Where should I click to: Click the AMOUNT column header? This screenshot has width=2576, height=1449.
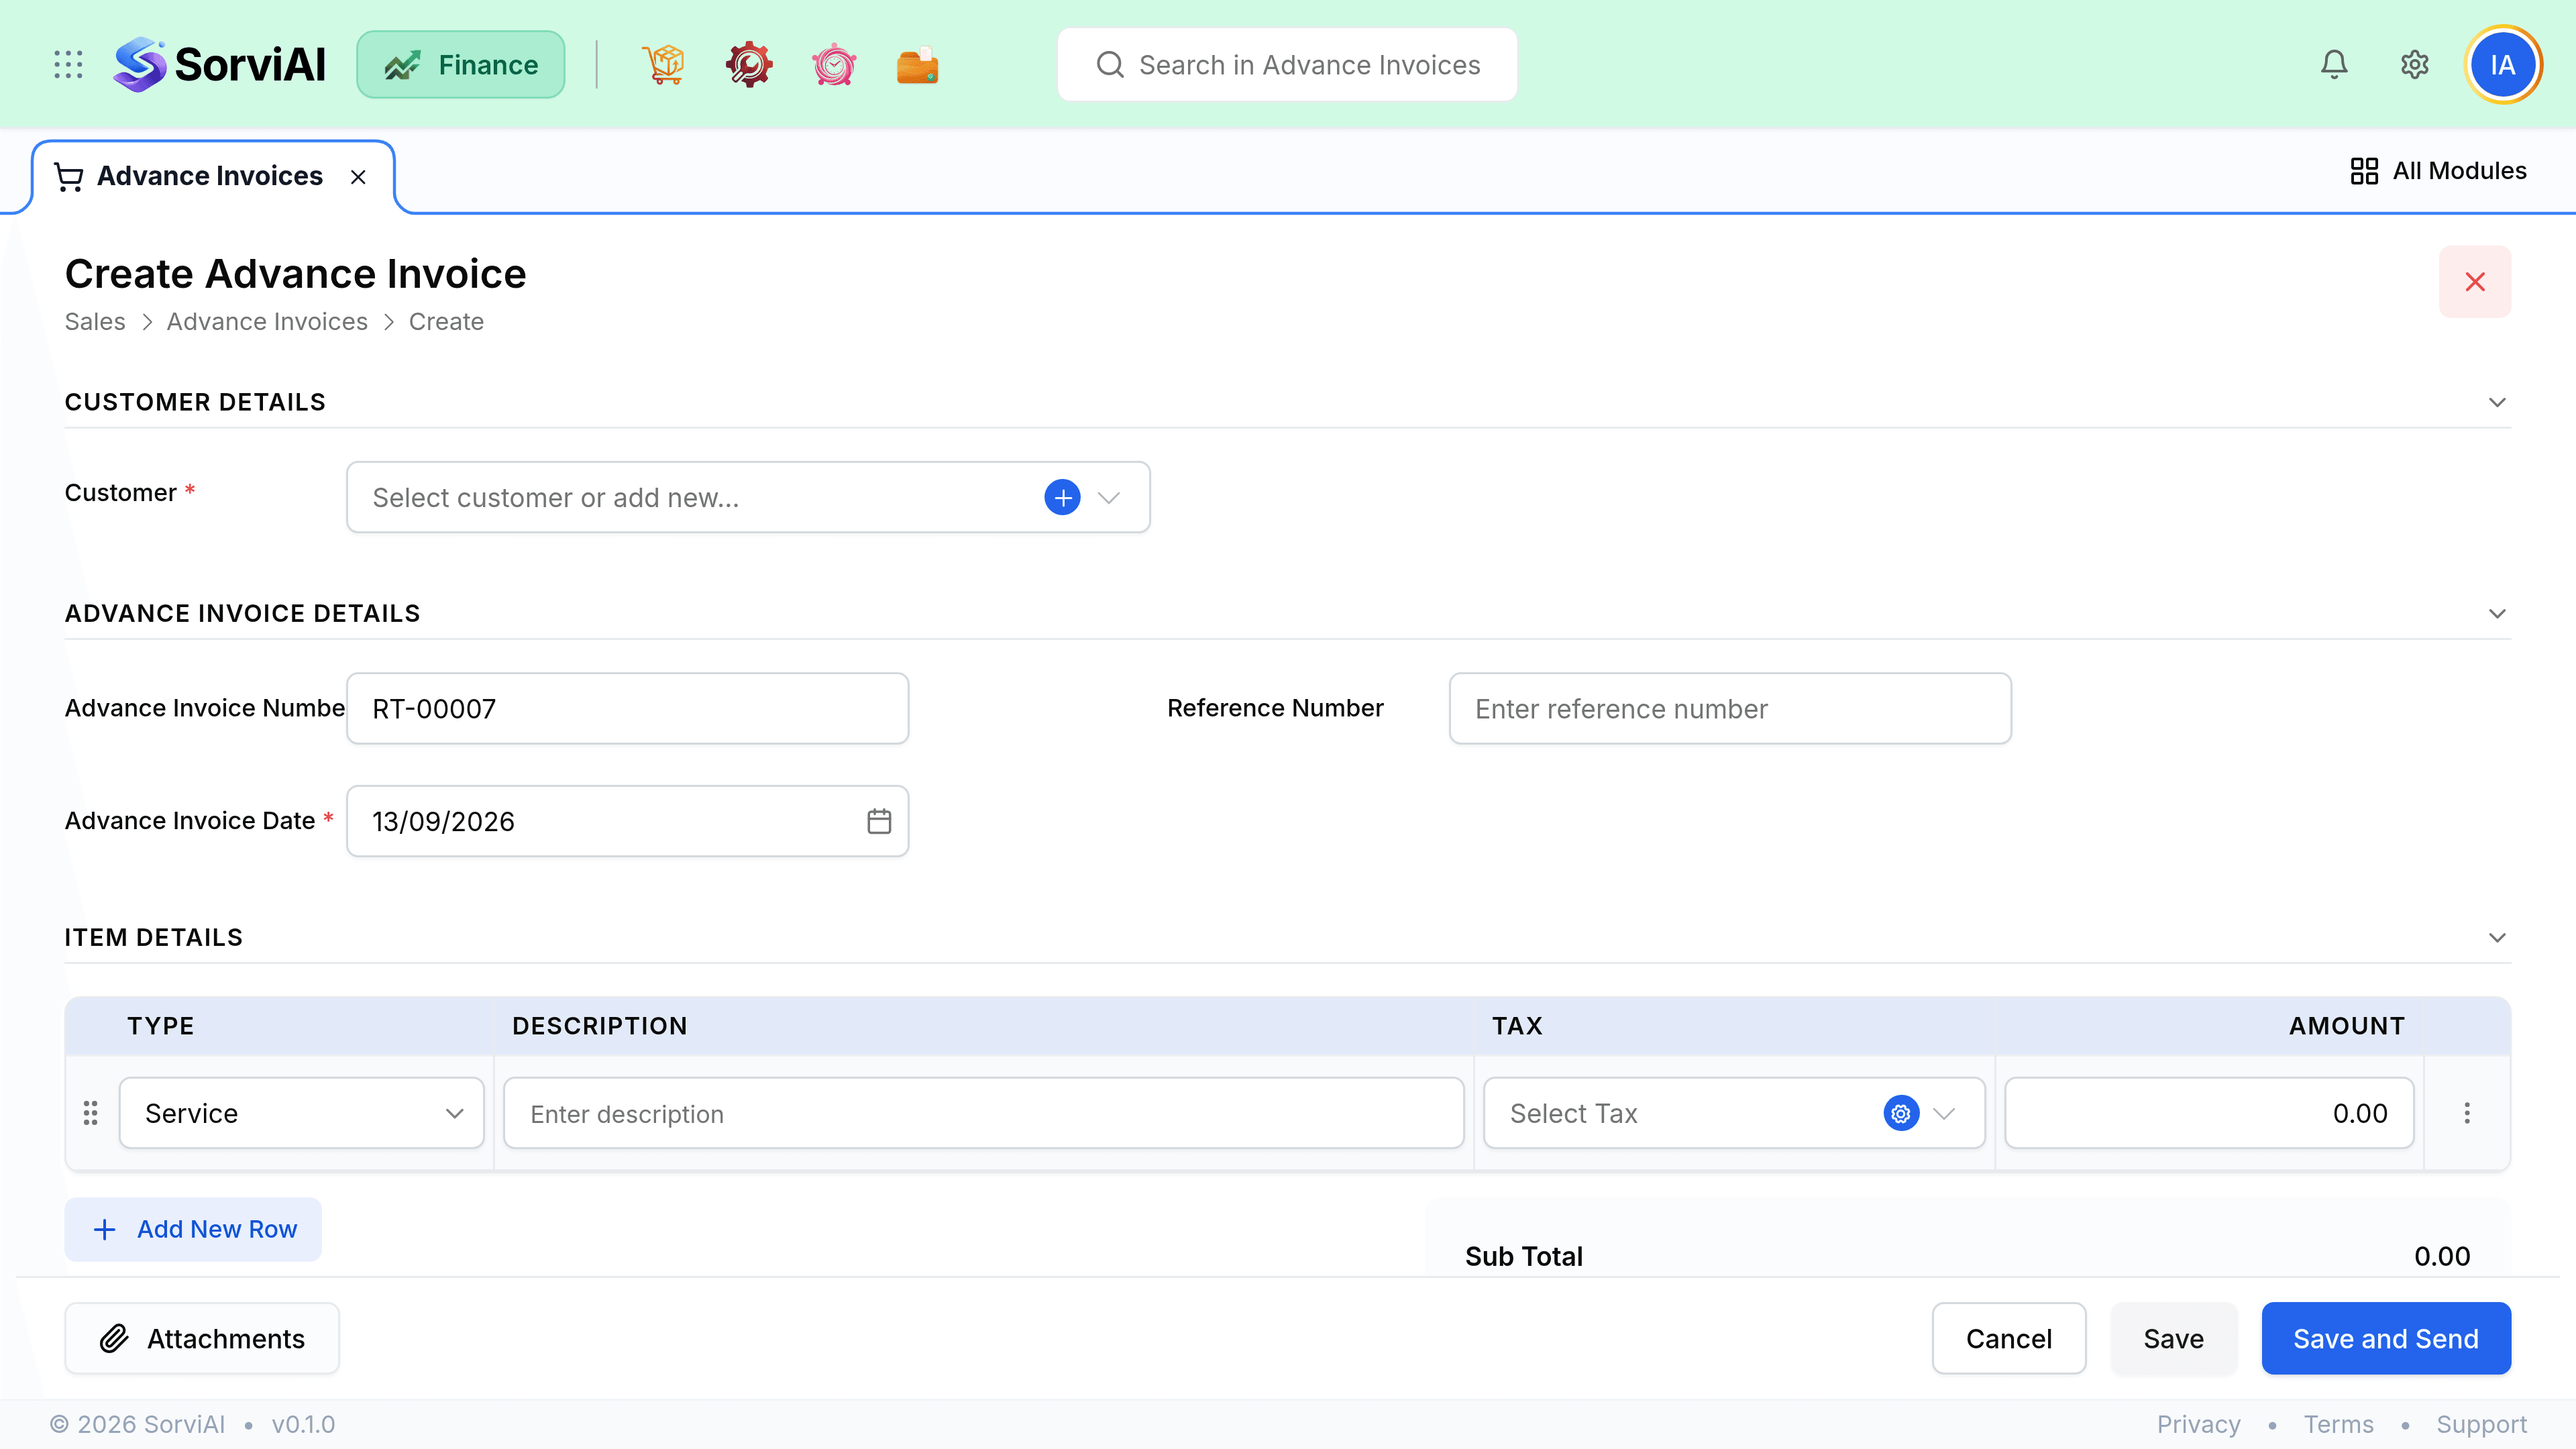pos(2346,1026)
